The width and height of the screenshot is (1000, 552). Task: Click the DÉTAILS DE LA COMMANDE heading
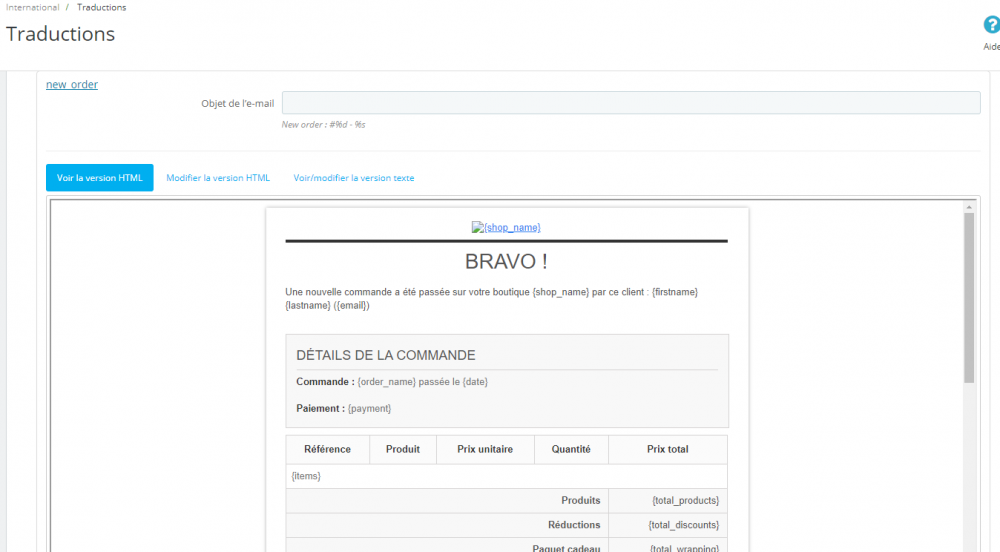(x=386, y=355)
